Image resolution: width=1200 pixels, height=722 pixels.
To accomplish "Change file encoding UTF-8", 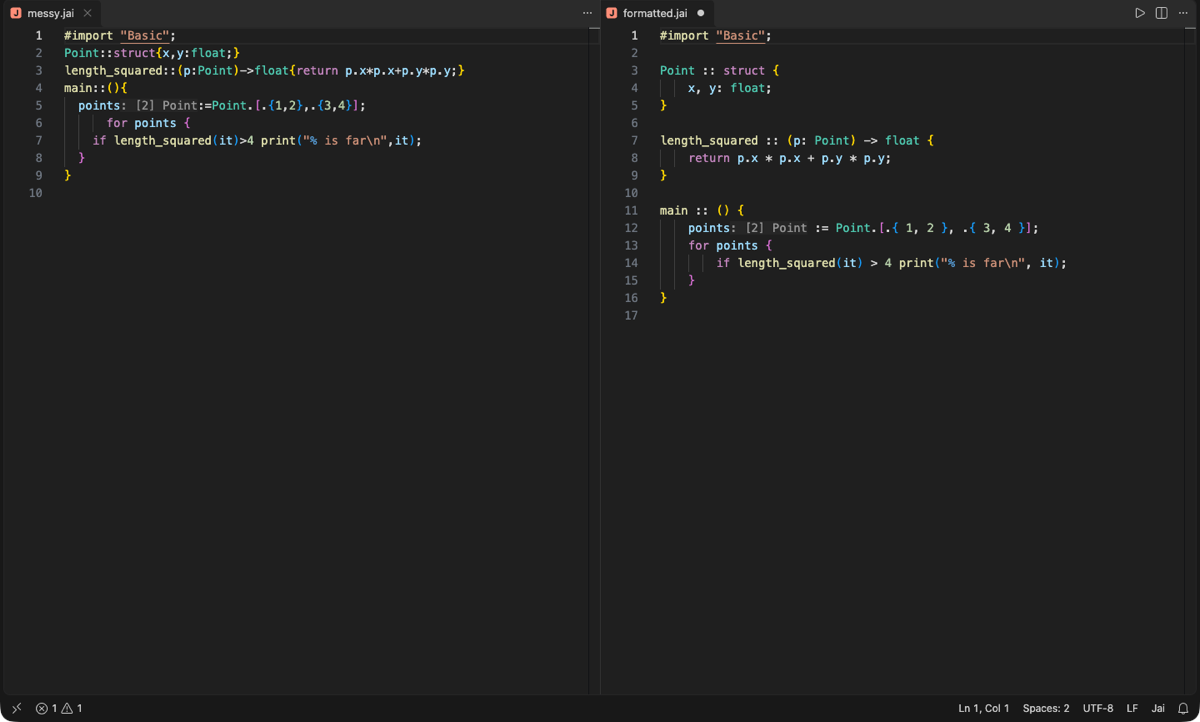I will click(1098, 708).
